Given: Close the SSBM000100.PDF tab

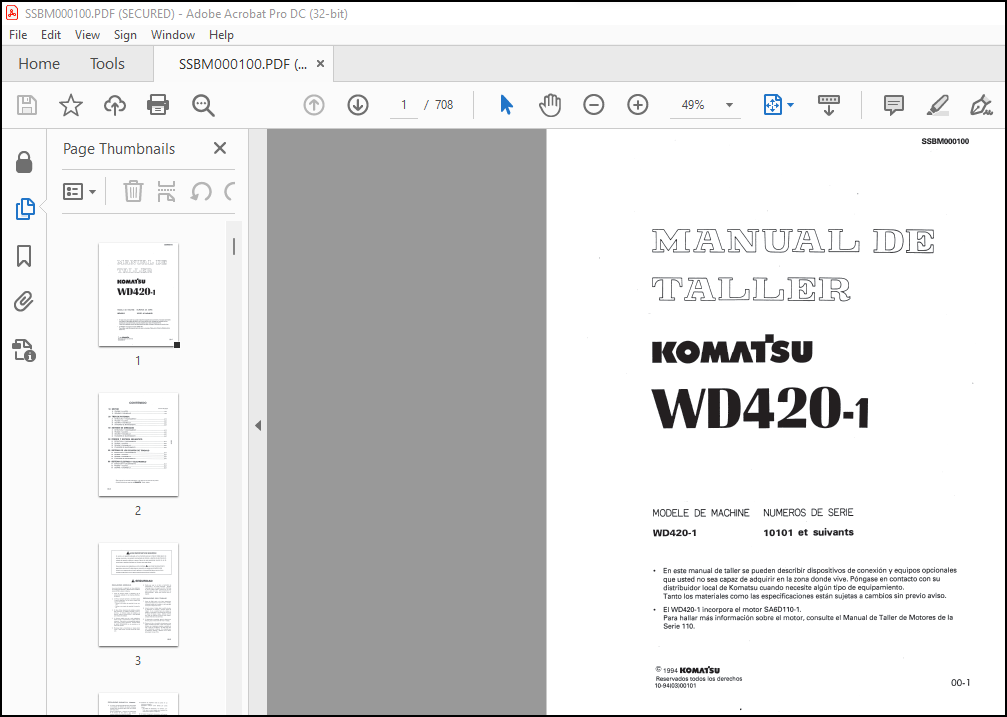Looking at the screenshot, I should [320, 64].
